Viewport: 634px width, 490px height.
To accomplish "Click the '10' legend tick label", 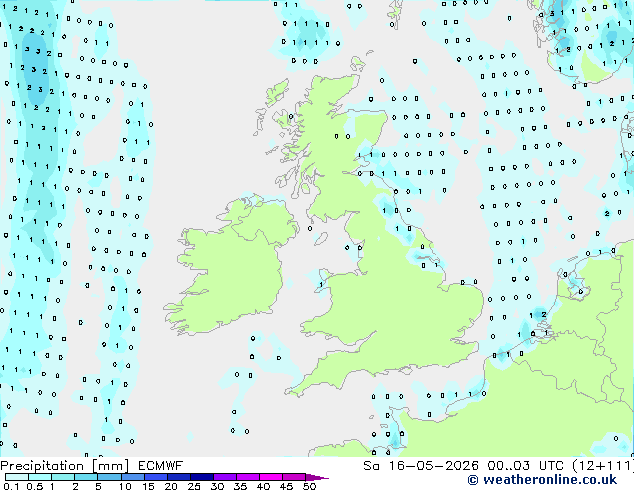I will (125, 486).
